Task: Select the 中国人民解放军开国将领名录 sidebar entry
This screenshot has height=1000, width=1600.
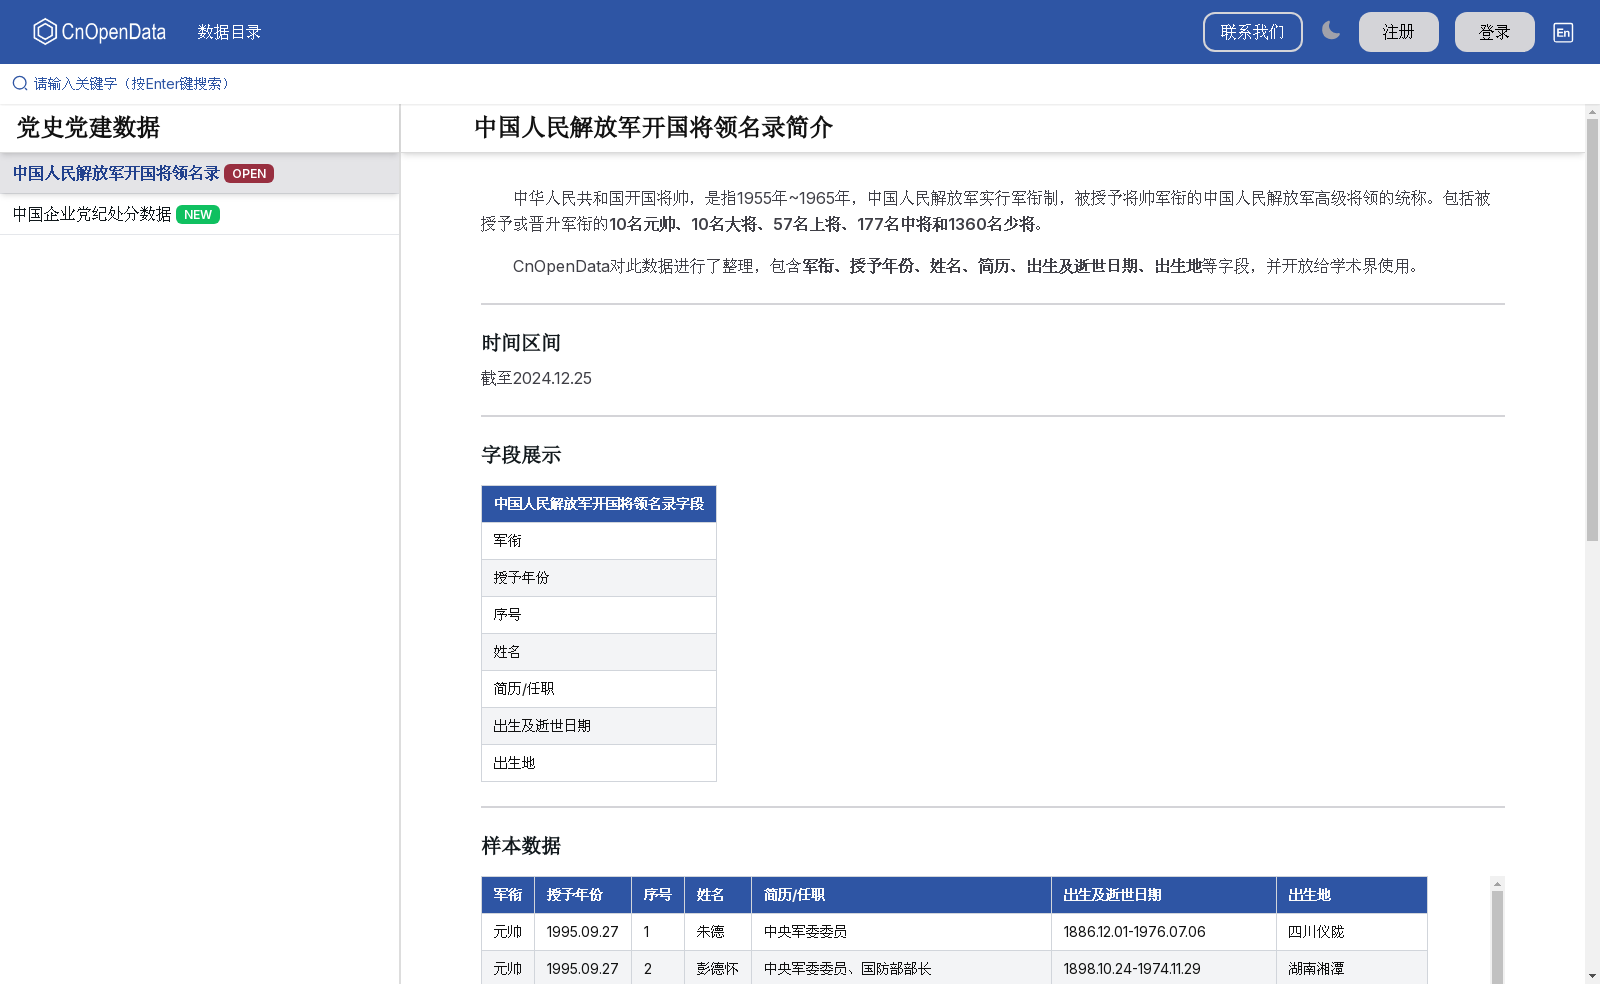Action: [x=115, y=172]
